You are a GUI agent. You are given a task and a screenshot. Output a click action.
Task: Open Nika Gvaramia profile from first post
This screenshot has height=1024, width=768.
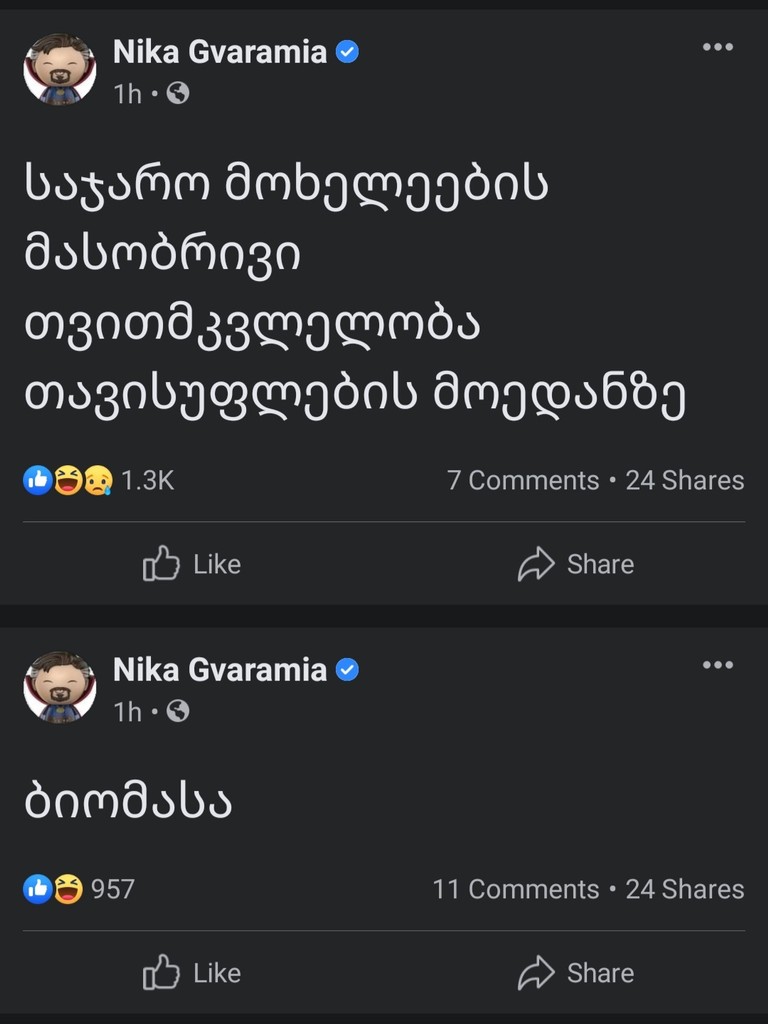(220, 52)
